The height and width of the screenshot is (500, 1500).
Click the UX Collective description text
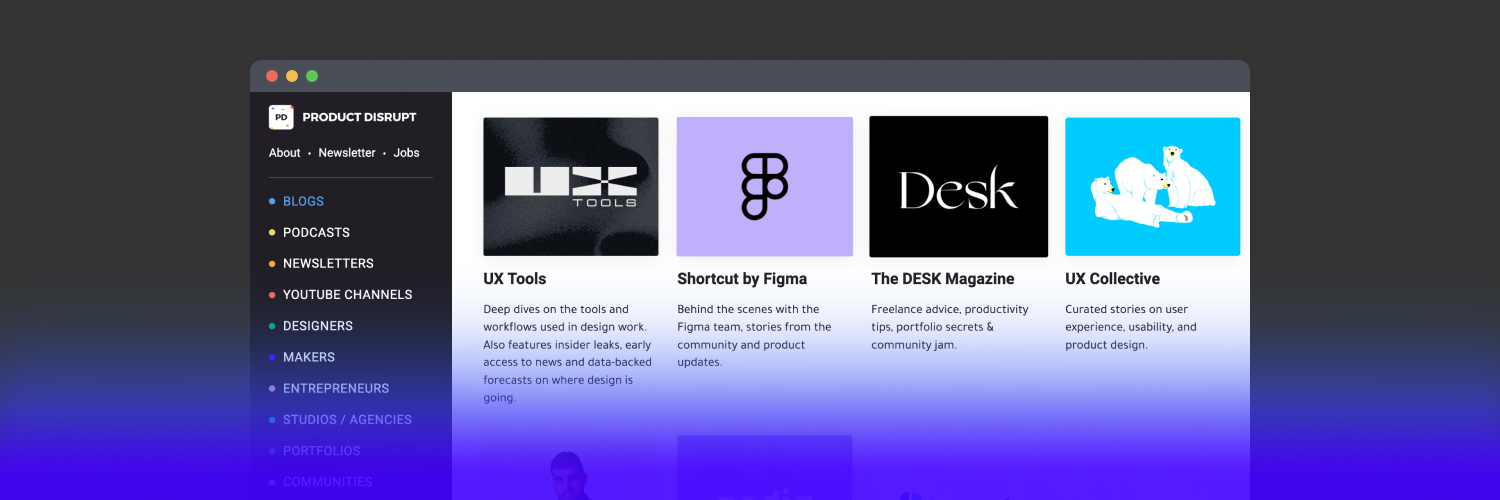(1131, 327)
